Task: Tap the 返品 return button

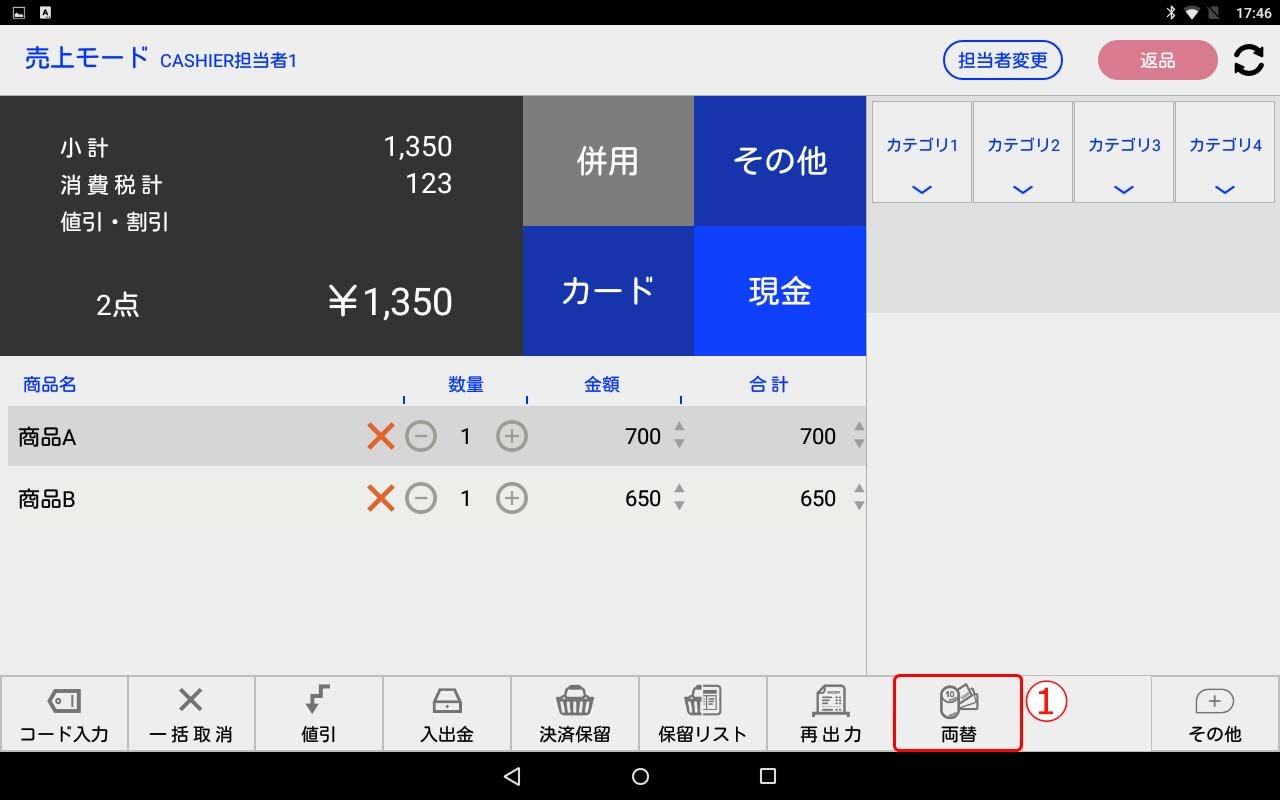Action: 1158,60
